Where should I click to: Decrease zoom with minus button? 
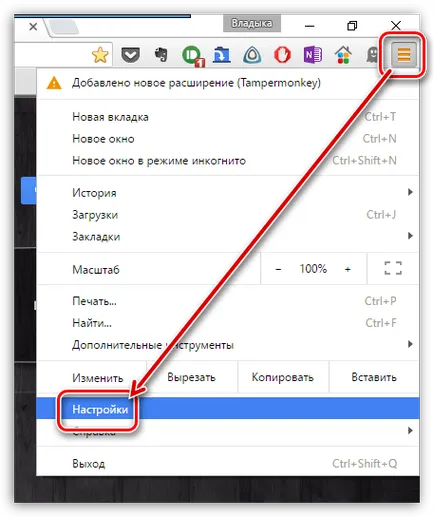point(279,269)
